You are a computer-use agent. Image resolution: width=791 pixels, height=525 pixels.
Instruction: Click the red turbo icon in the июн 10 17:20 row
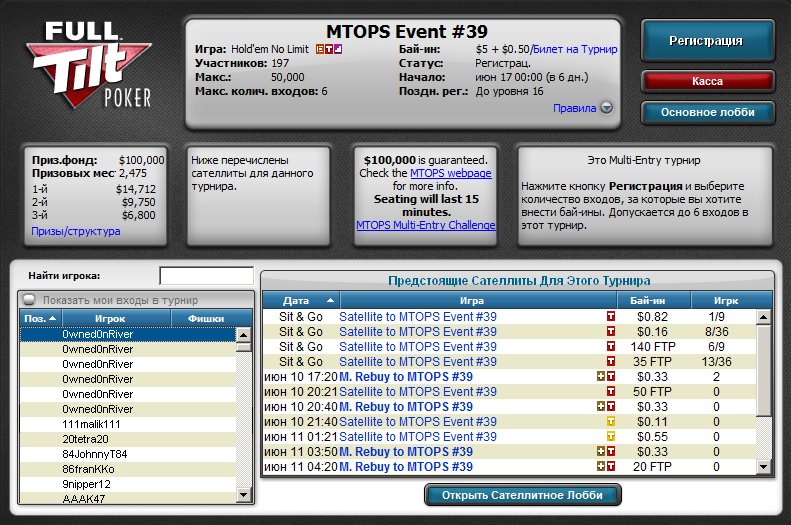tap(611, 376)
